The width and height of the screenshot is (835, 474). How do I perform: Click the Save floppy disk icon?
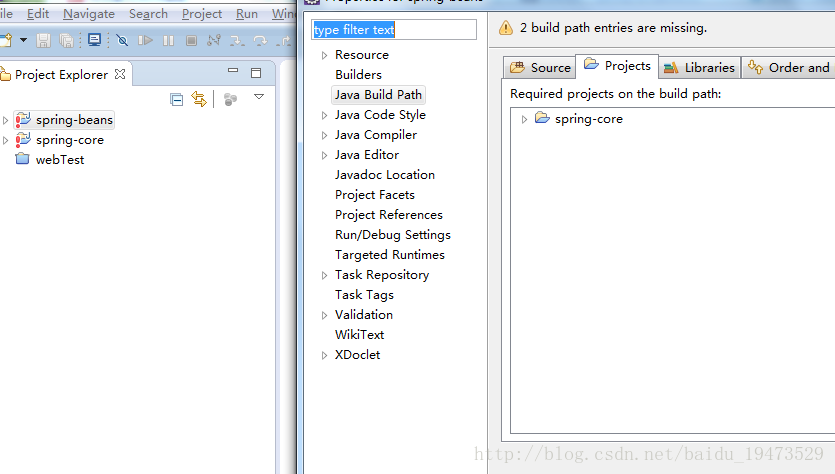43,40
